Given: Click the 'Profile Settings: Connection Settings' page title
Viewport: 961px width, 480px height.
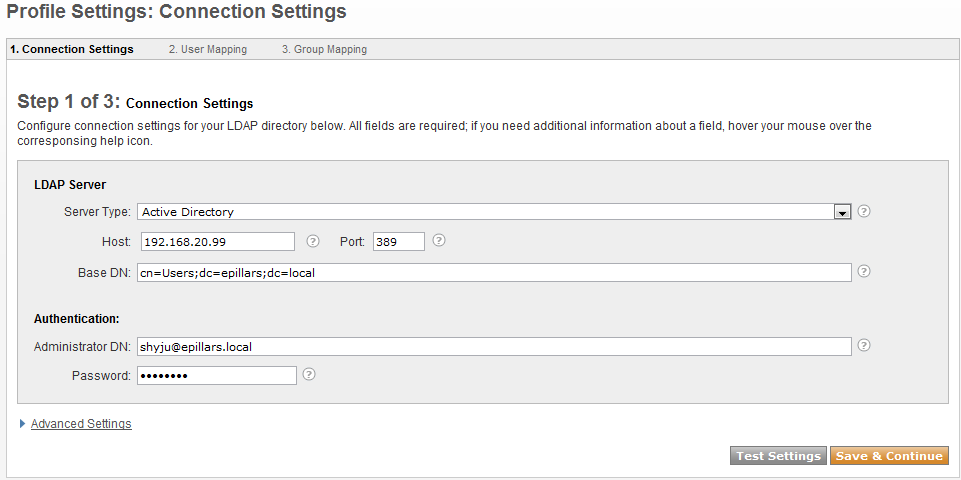Looking at the screenshot, I should tap(176, 11).
